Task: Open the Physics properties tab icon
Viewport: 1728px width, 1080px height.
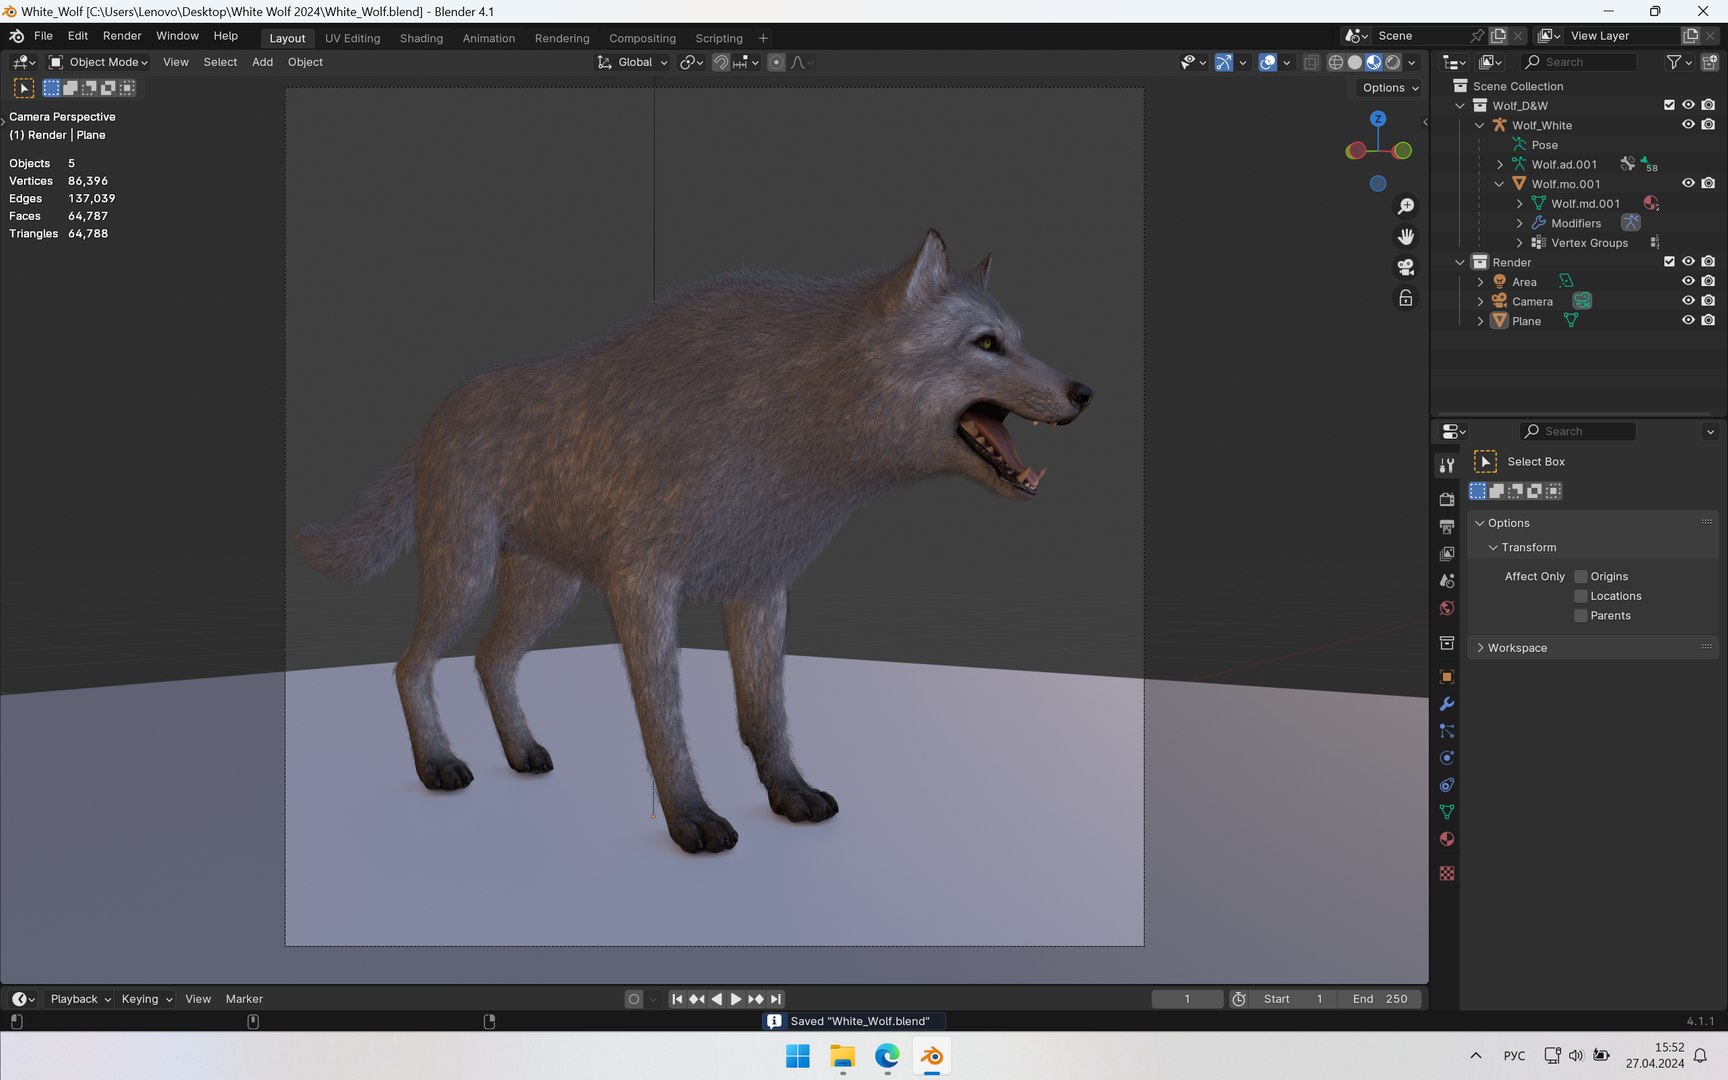Action: click(1447, 758)
